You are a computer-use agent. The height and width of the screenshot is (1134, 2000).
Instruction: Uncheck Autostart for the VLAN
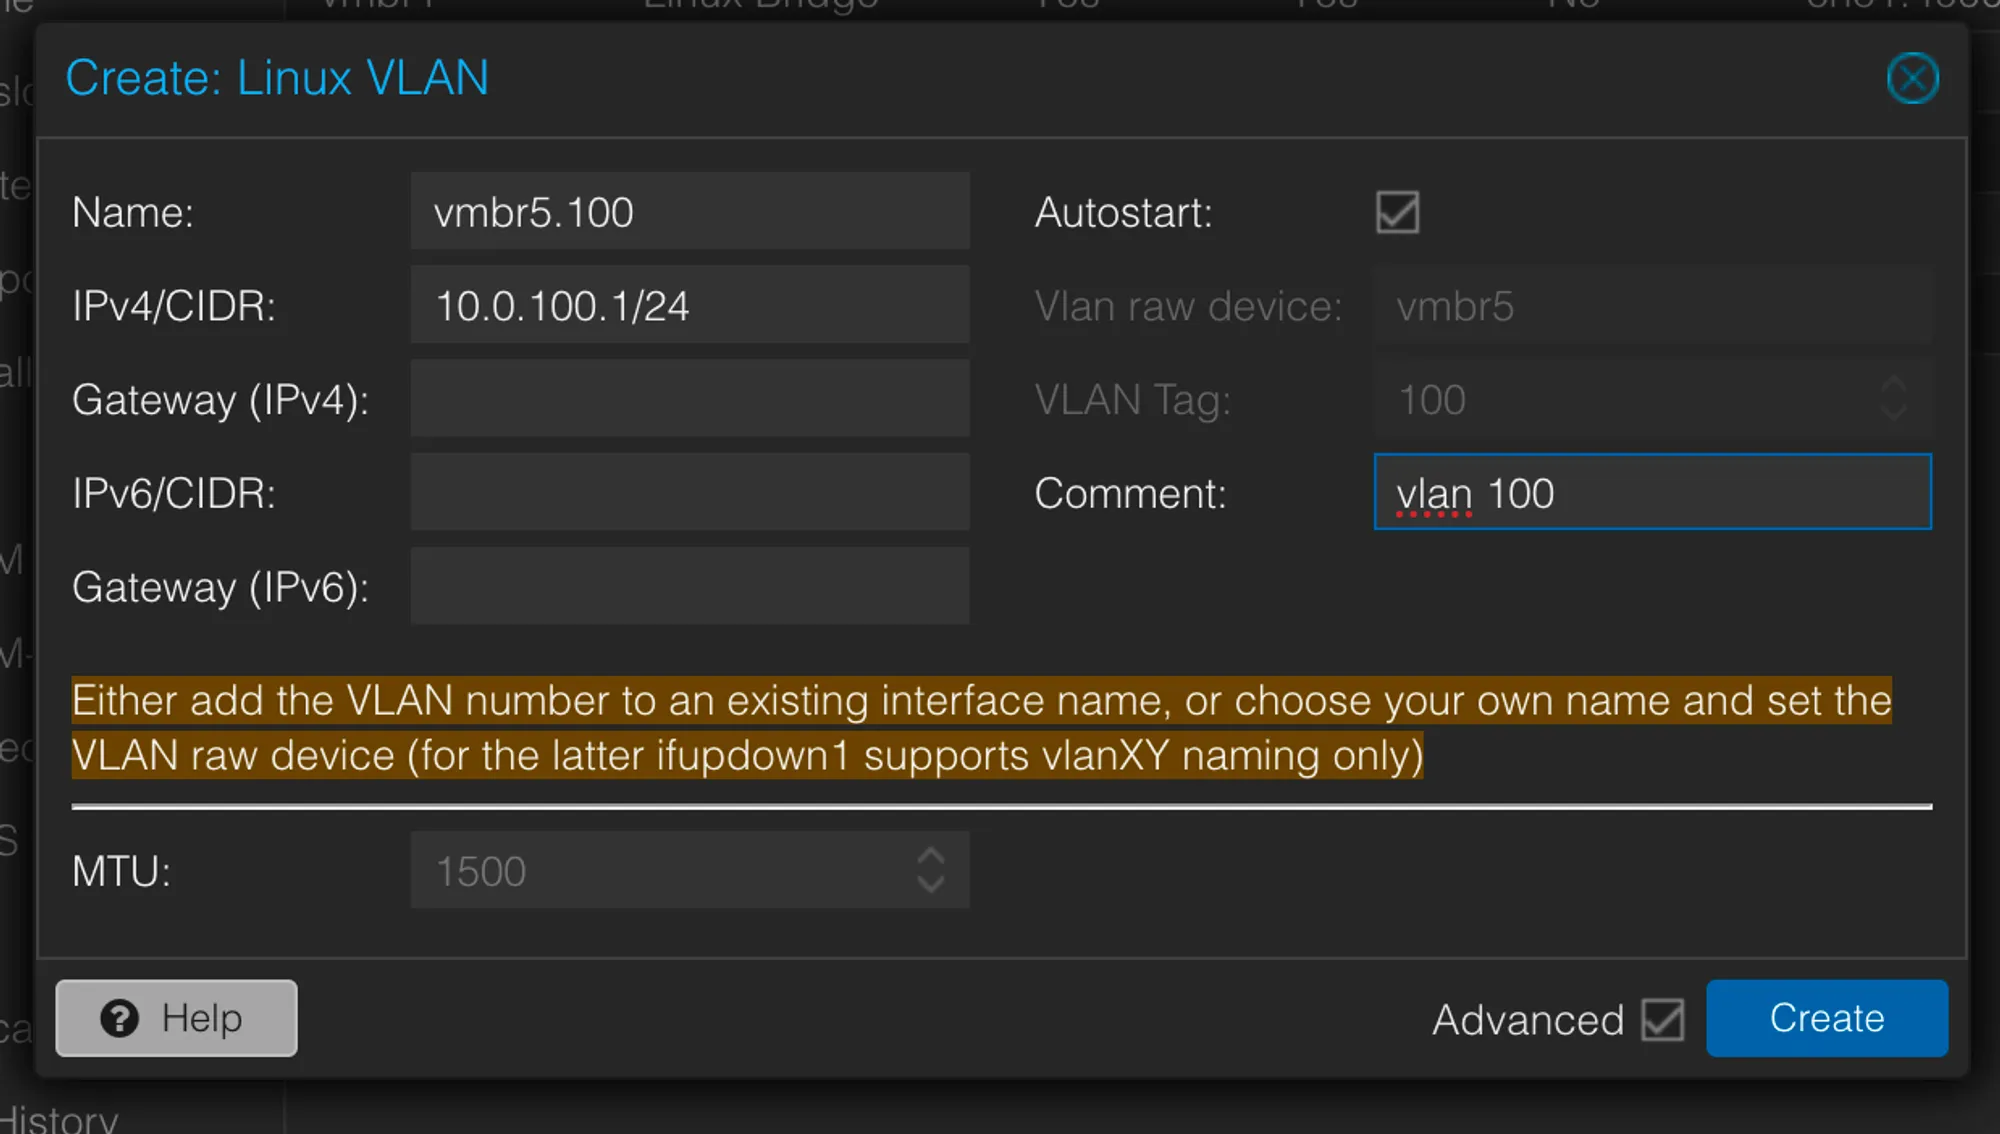click(x=1396, y=212)
